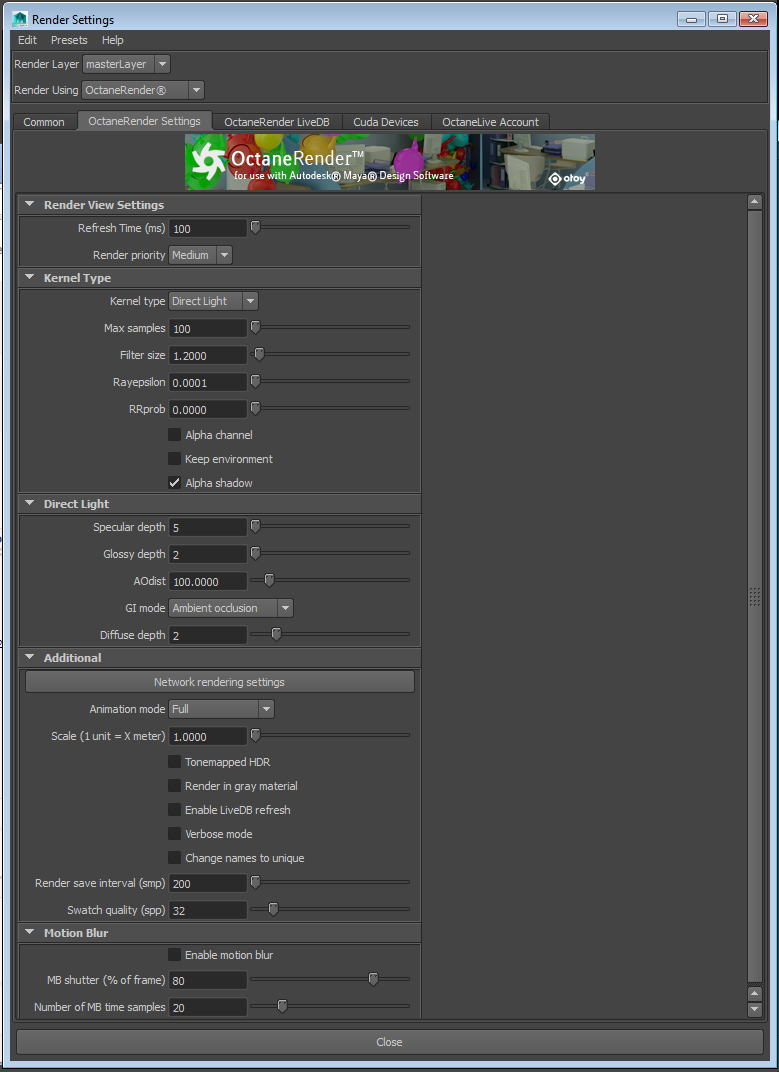Click the Rayepsilon 0.0001 field
This screenshot has width=779, height=1072.
click(208, 382)
